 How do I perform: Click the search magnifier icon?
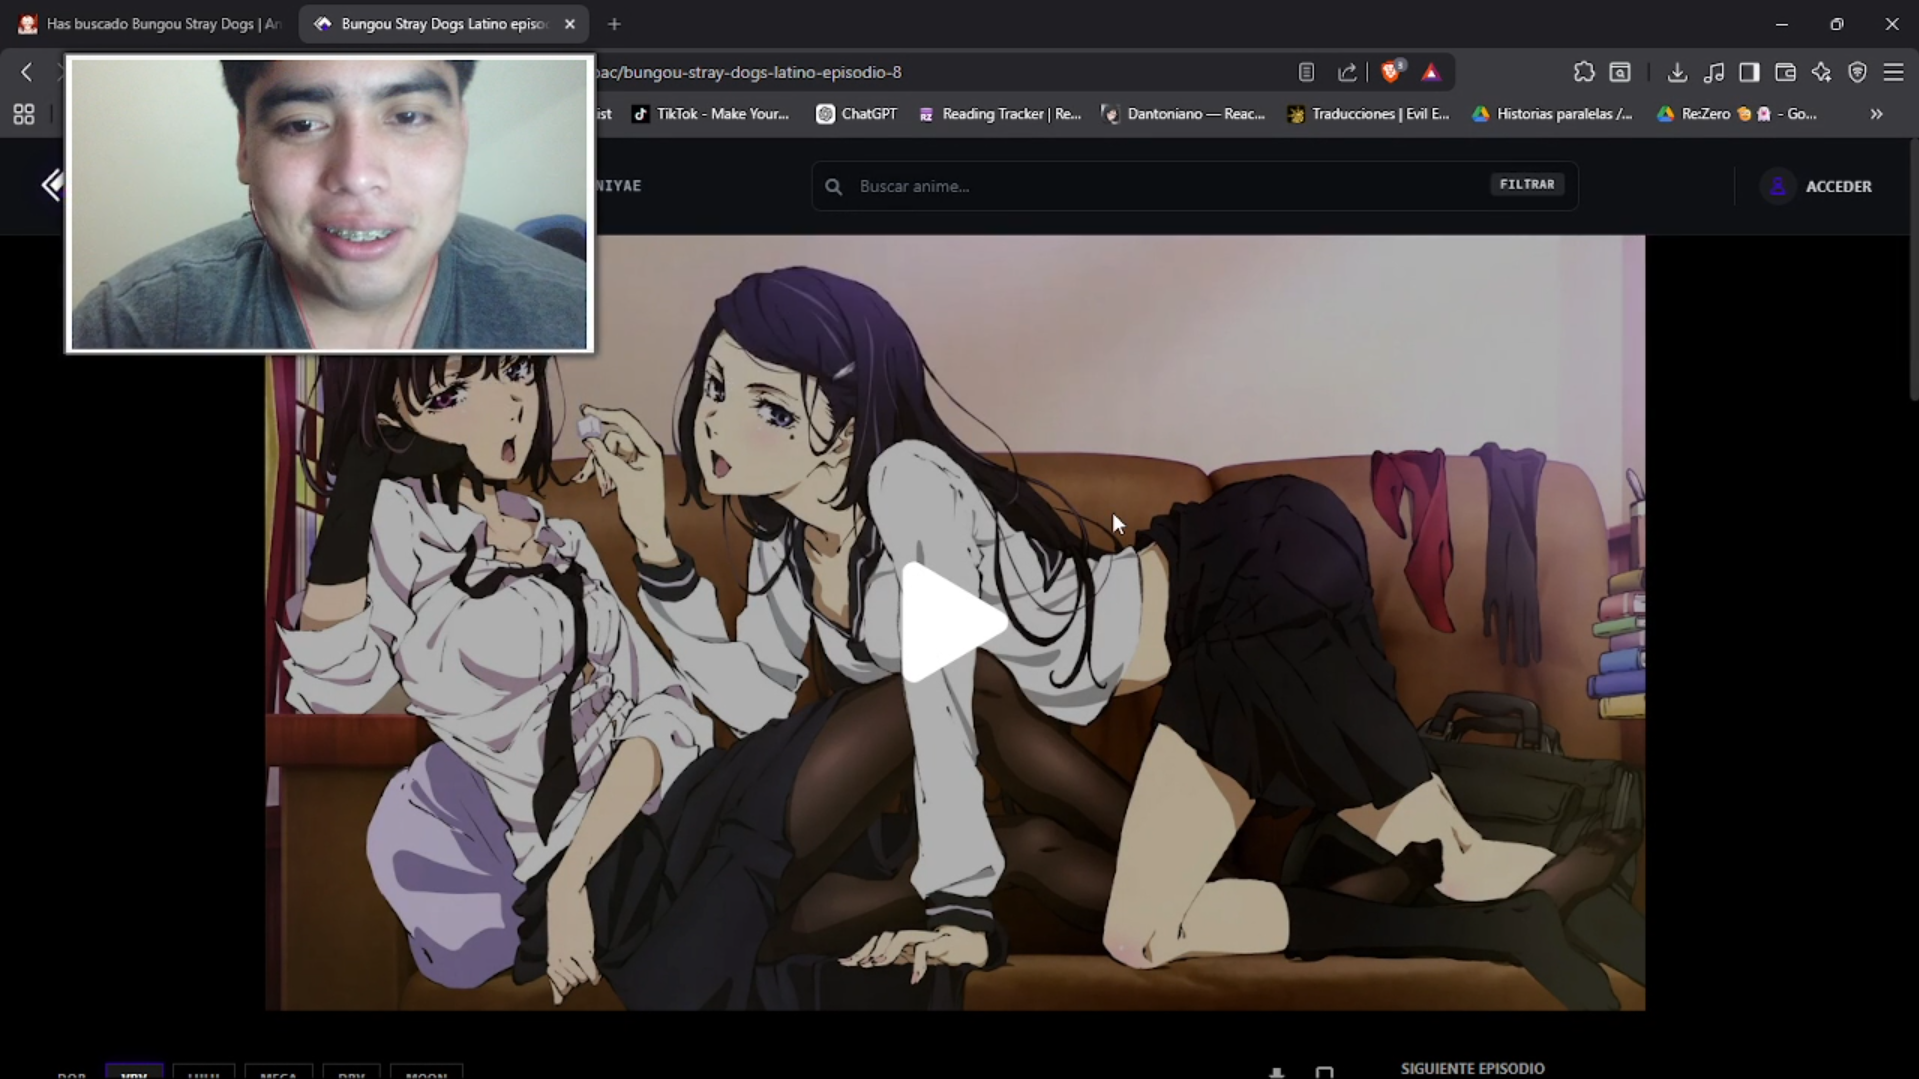[833, 186]
